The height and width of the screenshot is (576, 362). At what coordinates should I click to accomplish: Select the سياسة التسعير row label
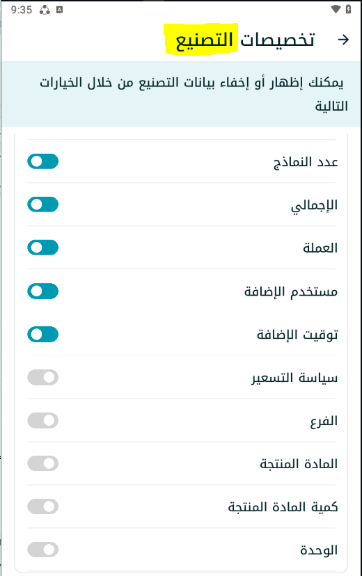[x=294, y=378]
